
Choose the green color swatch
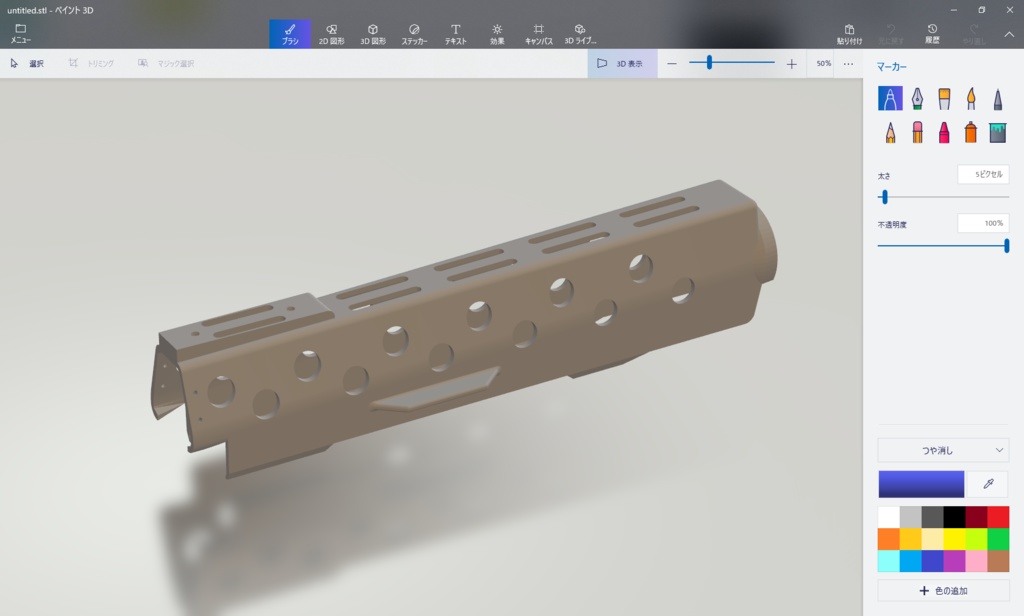click(x=998, y=539)
